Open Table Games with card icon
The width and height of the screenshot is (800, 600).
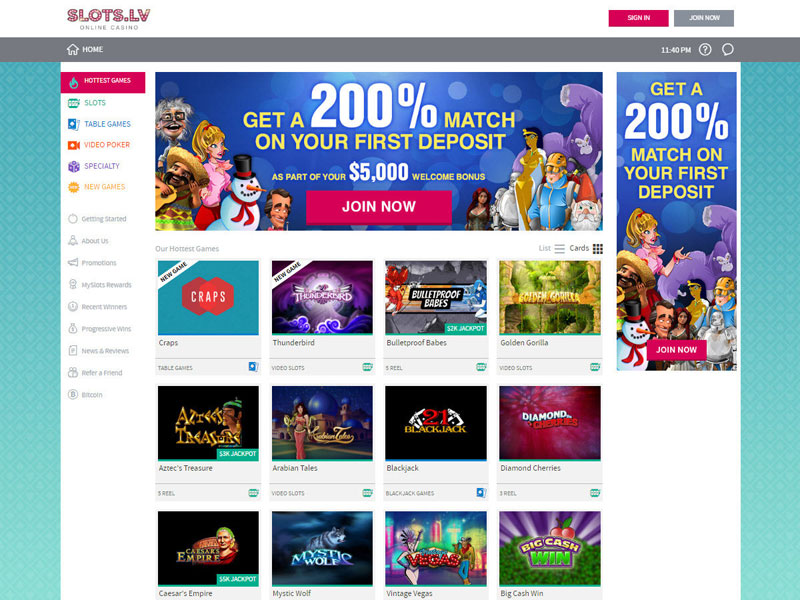[x=74, y=124]
